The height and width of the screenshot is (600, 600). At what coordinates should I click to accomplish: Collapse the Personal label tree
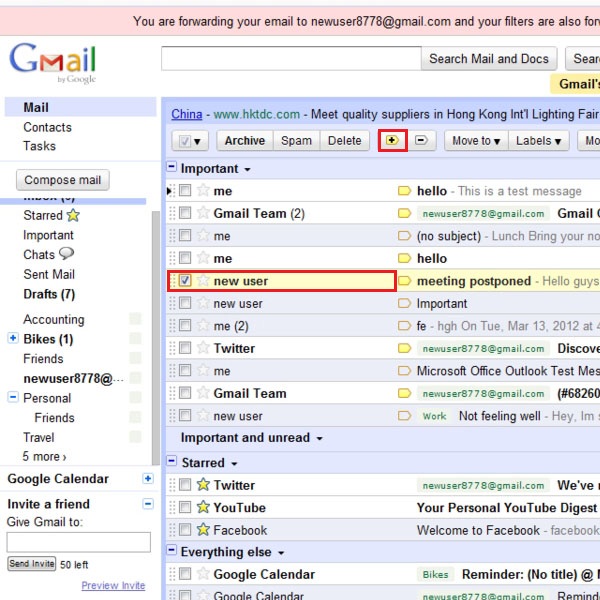click(x=13, y=397)
